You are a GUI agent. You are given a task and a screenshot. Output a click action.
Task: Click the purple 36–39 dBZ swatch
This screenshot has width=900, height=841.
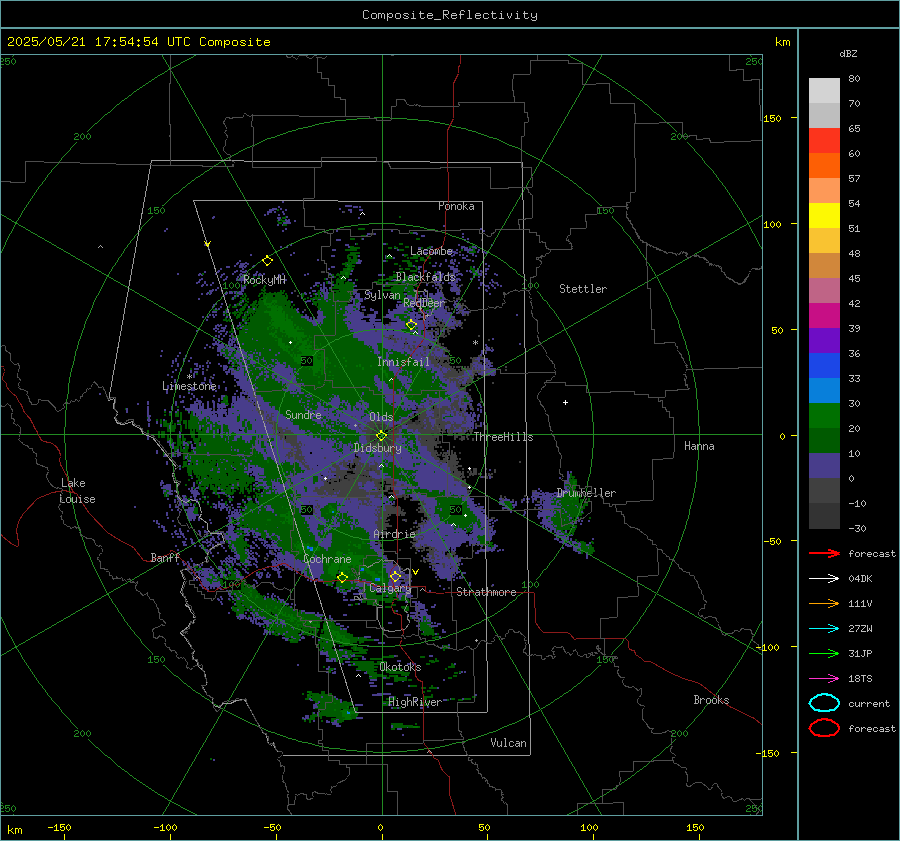[824, 341]
